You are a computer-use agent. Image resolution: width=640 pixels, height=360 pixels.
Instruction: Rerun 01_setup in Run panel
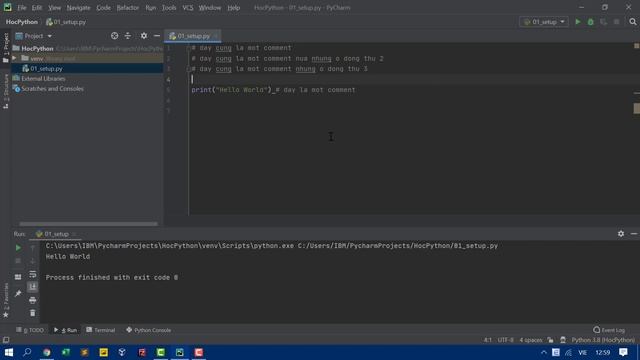(18, 248)
